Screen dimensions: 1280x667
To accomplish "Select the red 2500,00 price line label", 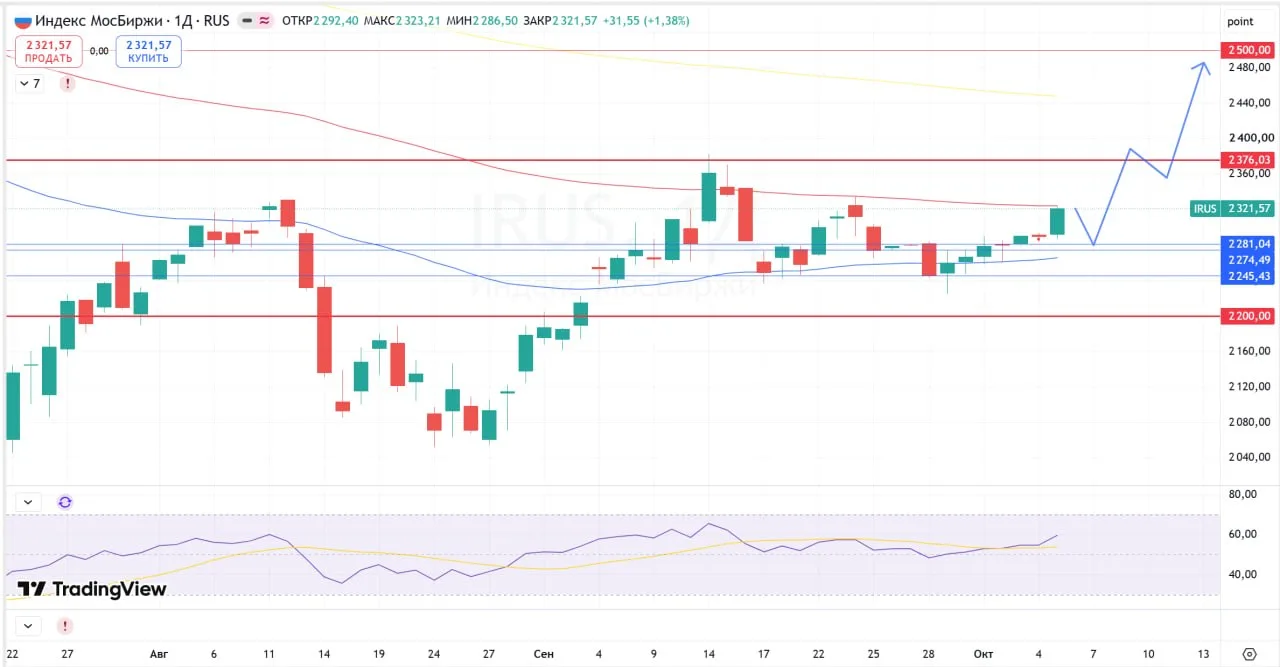I will 1247,50.
